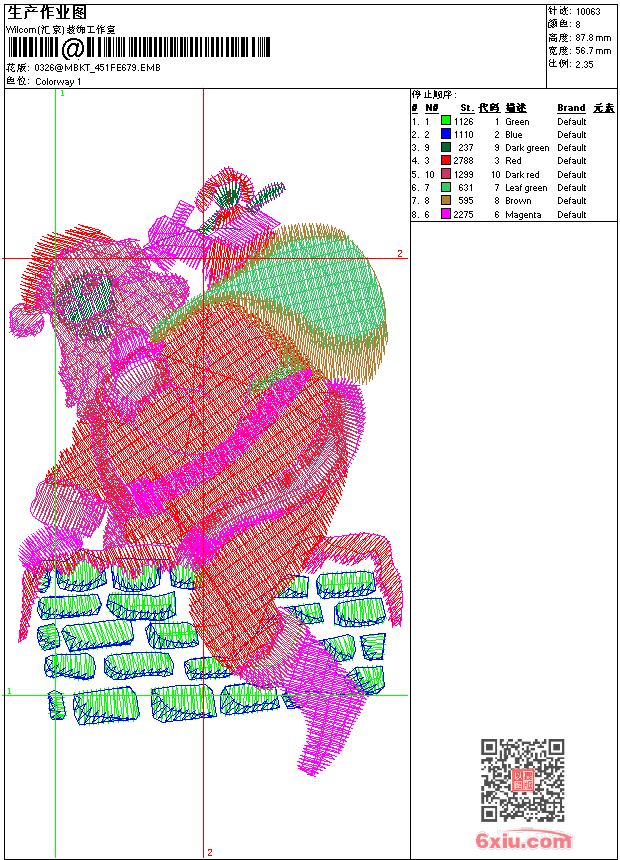Select the height value 87.8 mm
The height and width of the screenshot is (860, 620).
[x=593, y=38]
